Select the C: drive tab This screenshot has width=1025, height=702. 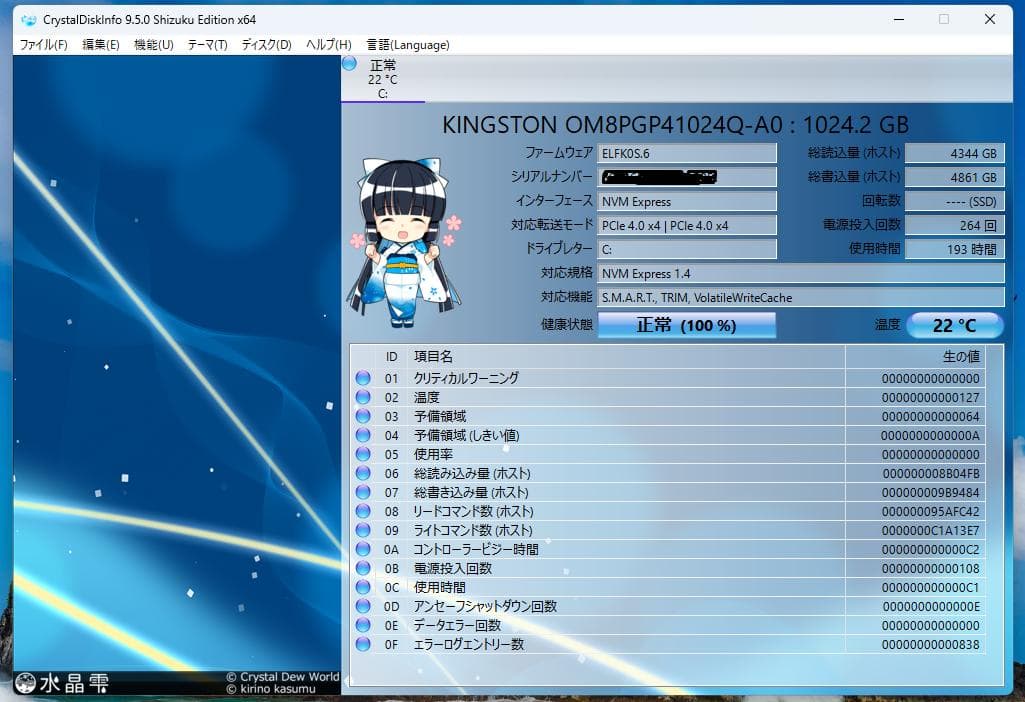click(383, 78)
